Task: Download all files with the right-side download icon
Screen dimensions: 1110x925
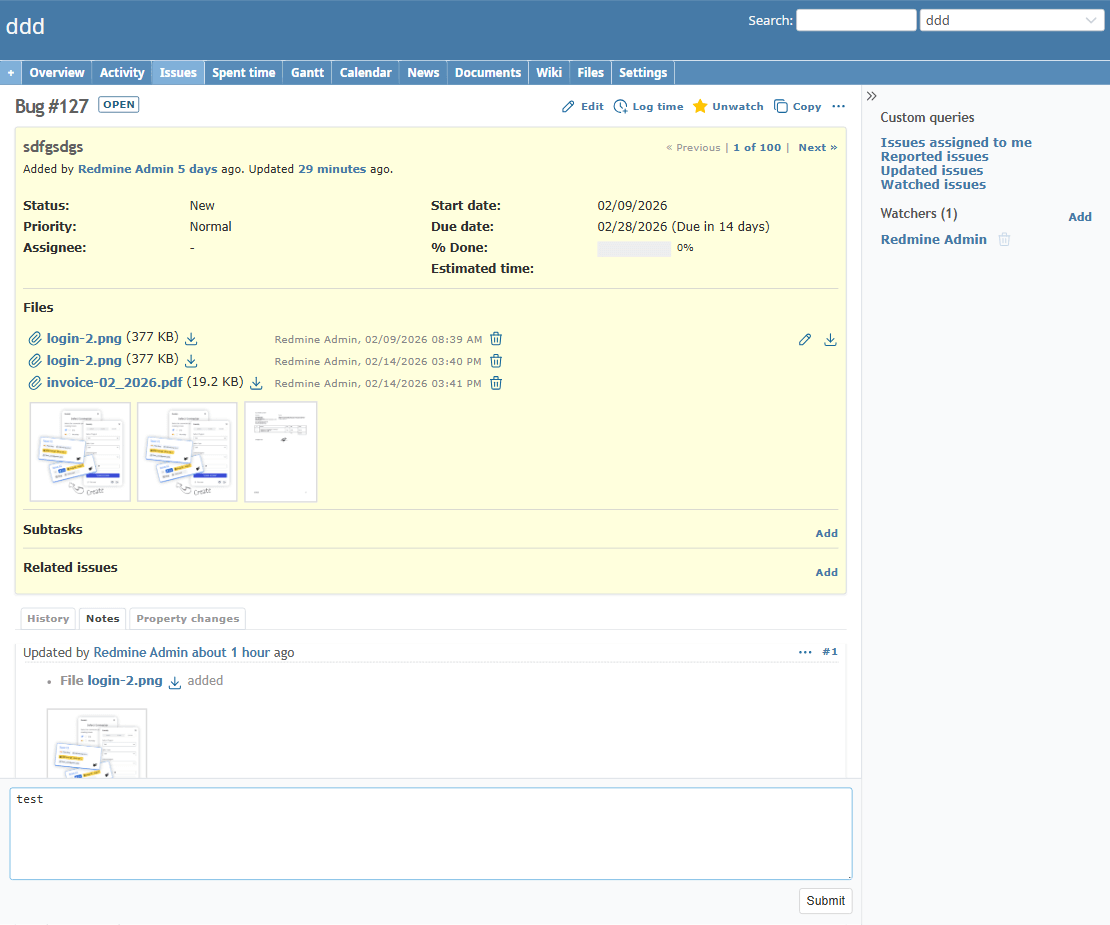Action: click(x=830, y=340)
